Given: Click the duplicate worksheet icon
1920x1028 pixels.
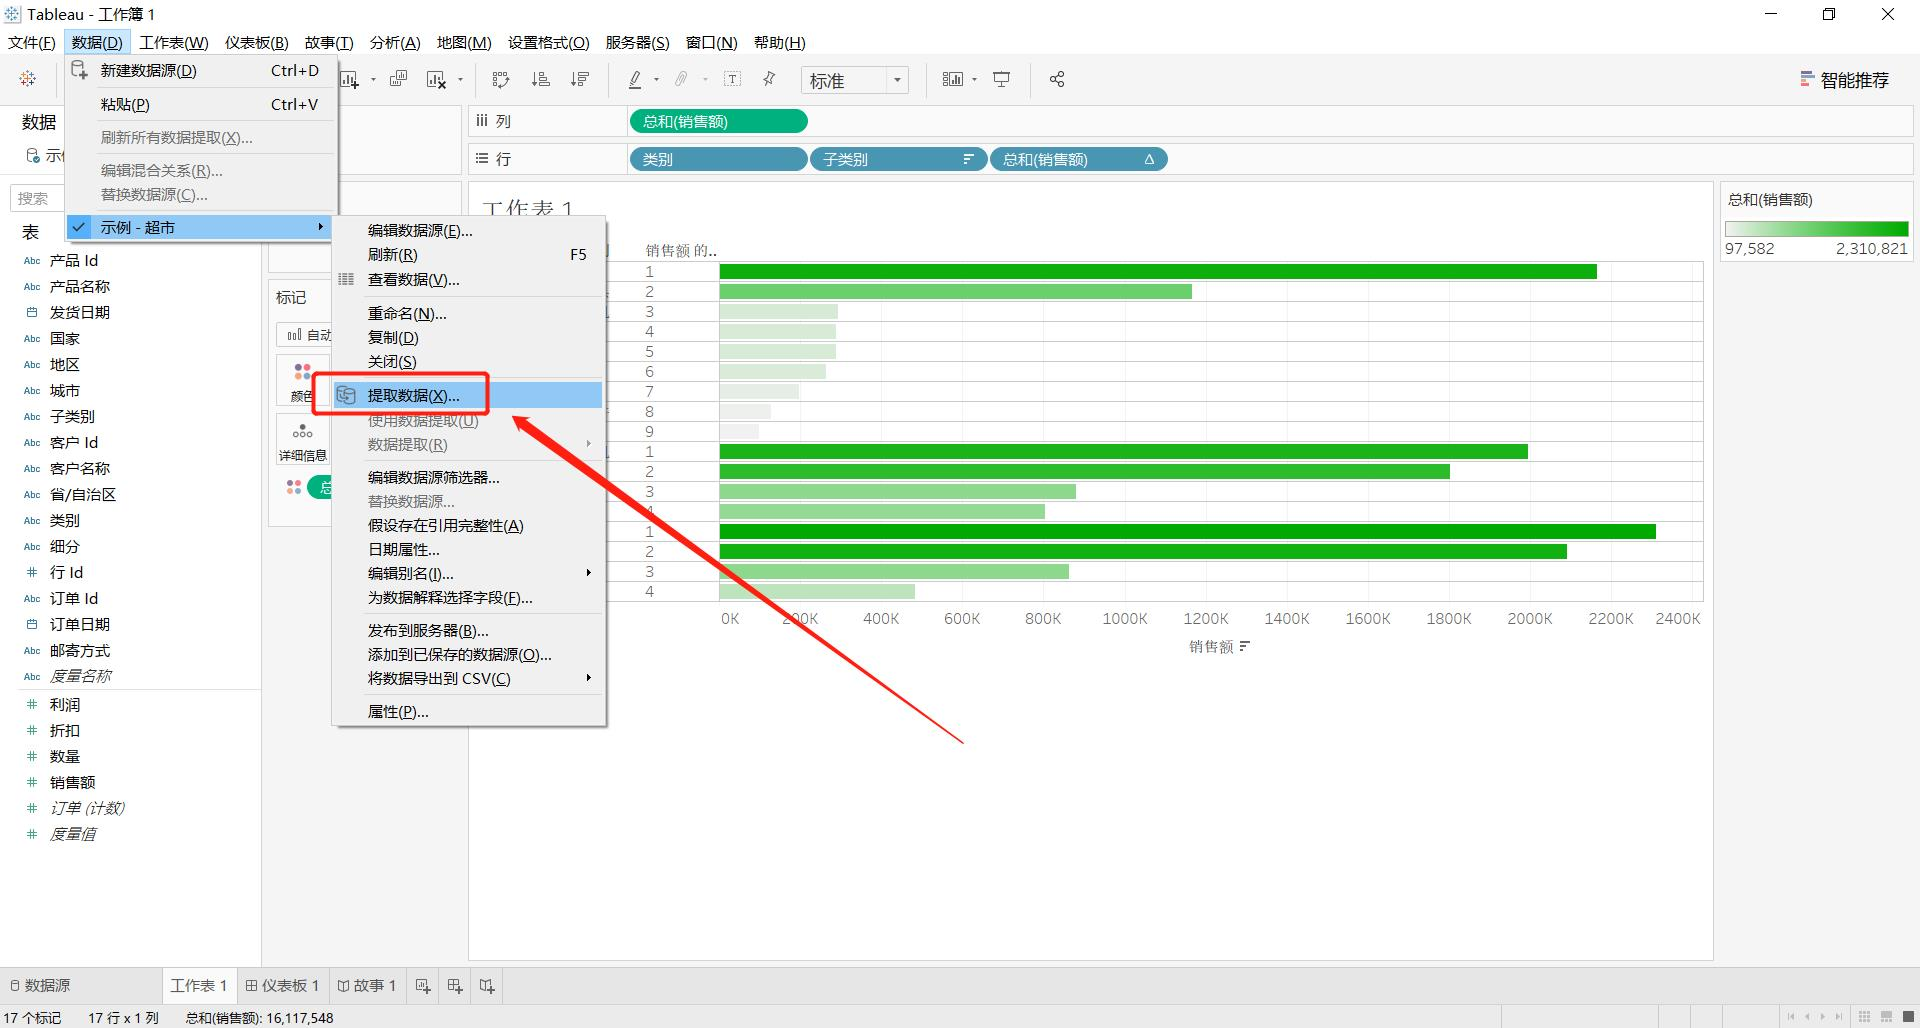Looking at the screenshot, I should click(398, 79).
